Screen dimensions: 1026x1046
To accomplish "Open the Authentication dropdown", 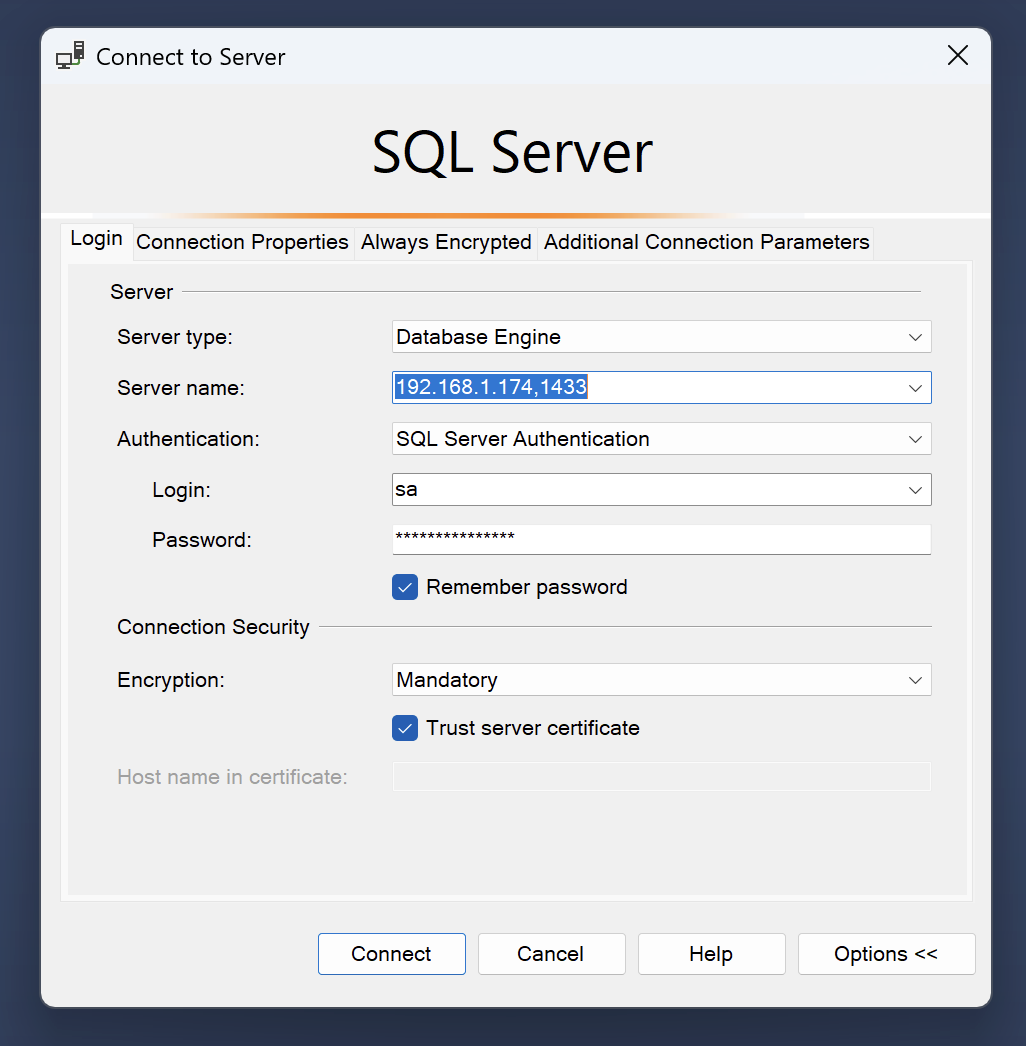I will coord(661,439).
